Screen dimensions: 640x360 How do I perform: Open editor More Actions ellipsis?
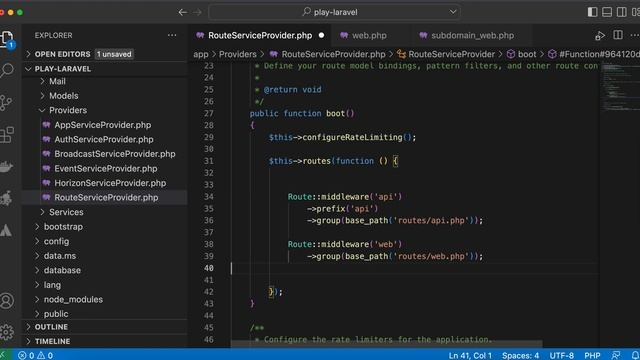(x=635, y=36)
